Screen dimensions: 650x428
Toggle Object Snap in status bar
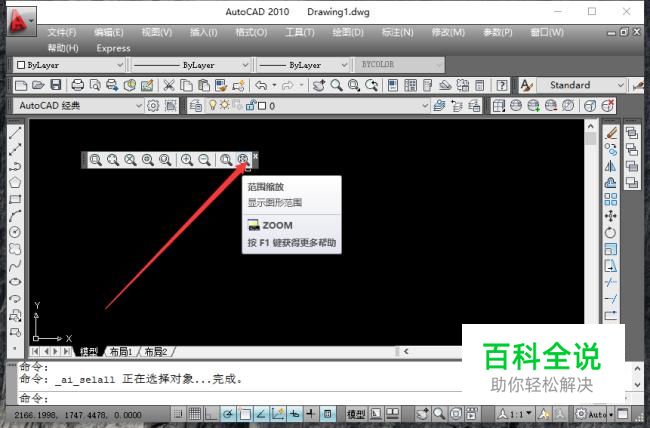[245, 414]
